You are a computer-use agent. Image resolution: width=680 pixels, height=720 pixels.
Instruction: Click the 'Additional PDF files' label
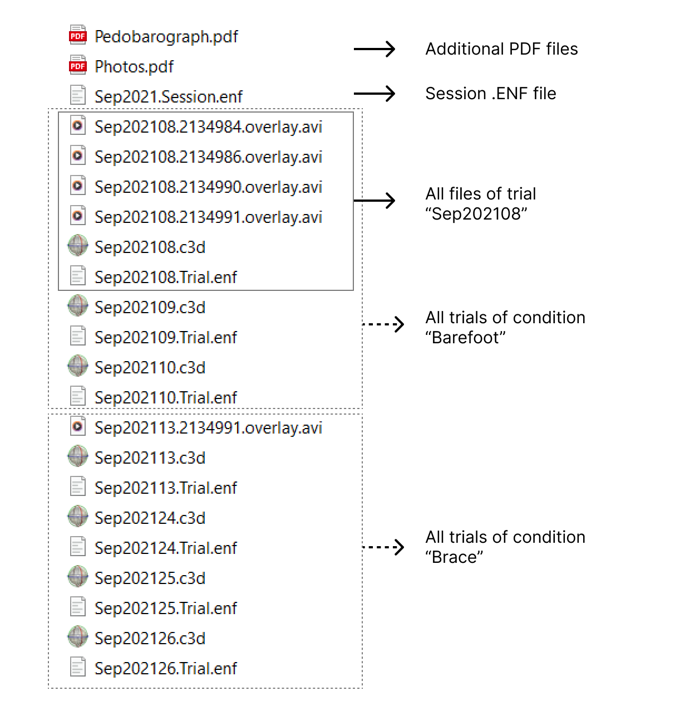pos(501,49)
